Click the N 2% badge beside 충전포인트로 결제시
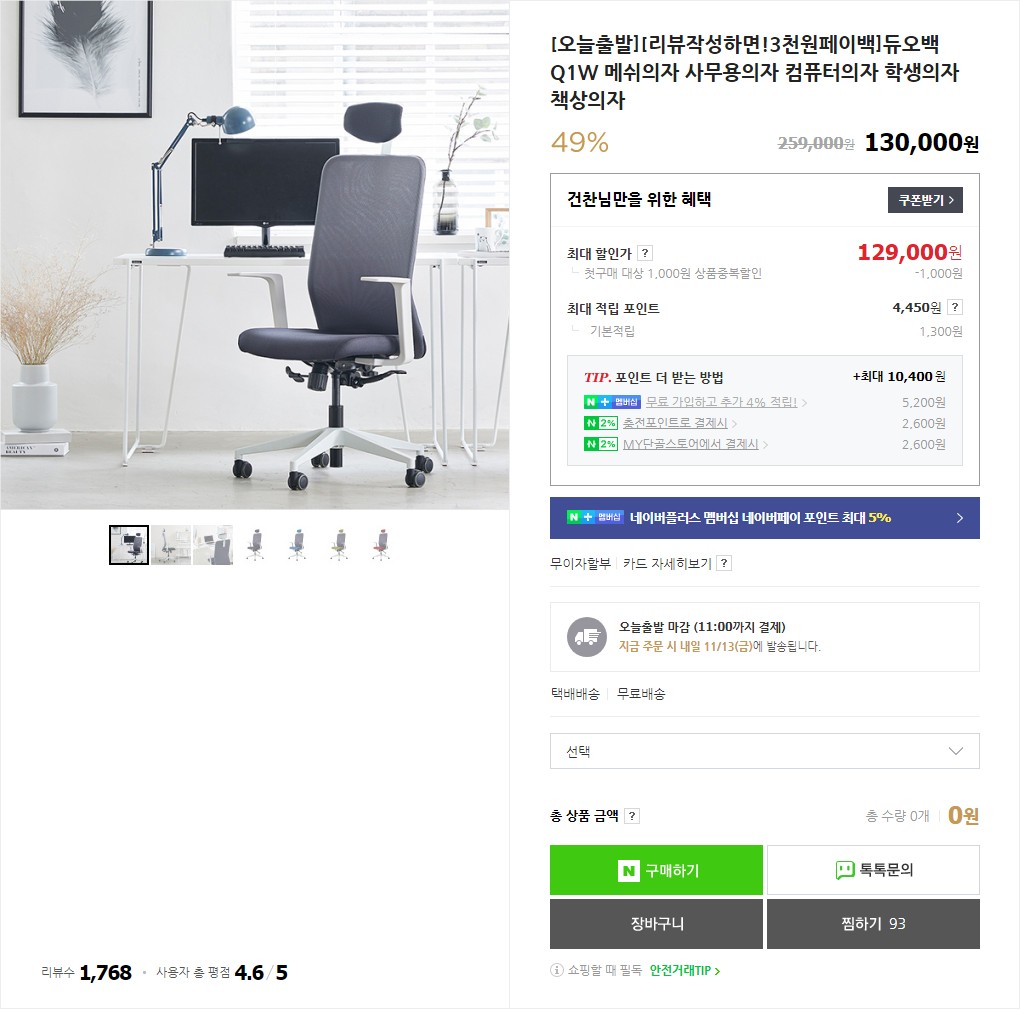This screenshot has height=1009, width=1020. pyautogui.click(x=600, y=423)
